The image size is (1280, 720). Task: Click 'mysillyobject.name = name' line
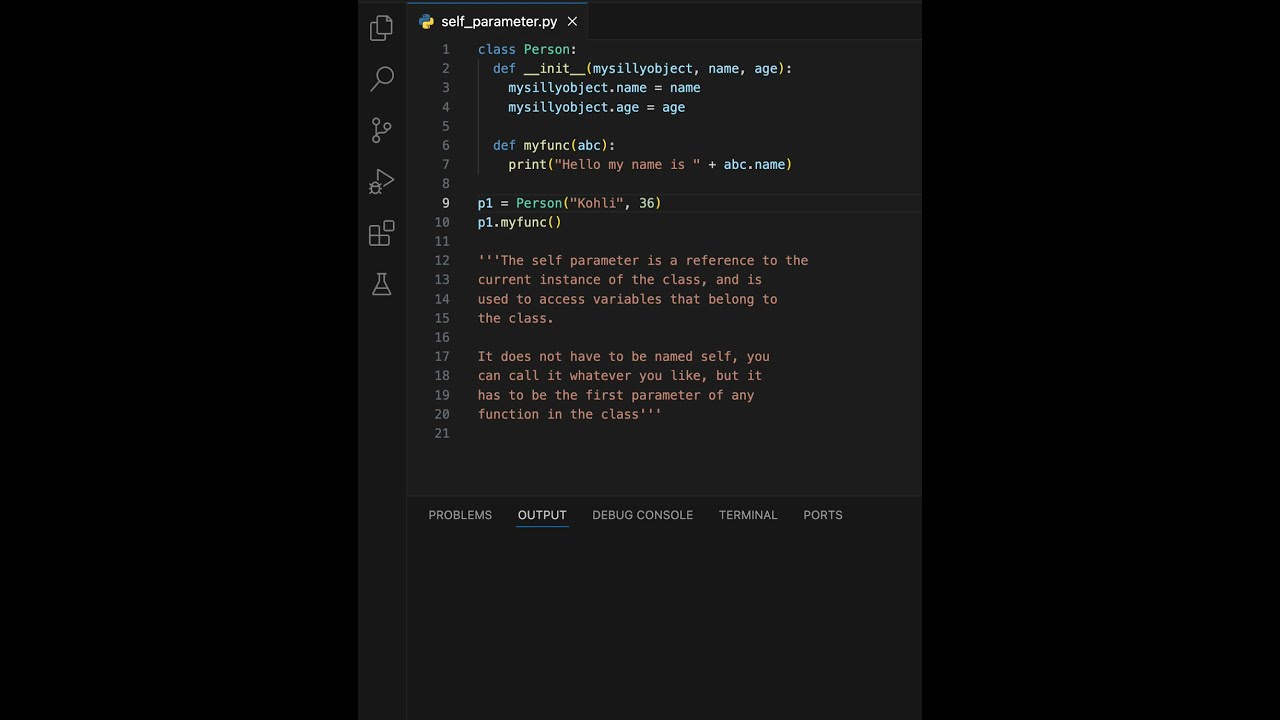[604, 88]
